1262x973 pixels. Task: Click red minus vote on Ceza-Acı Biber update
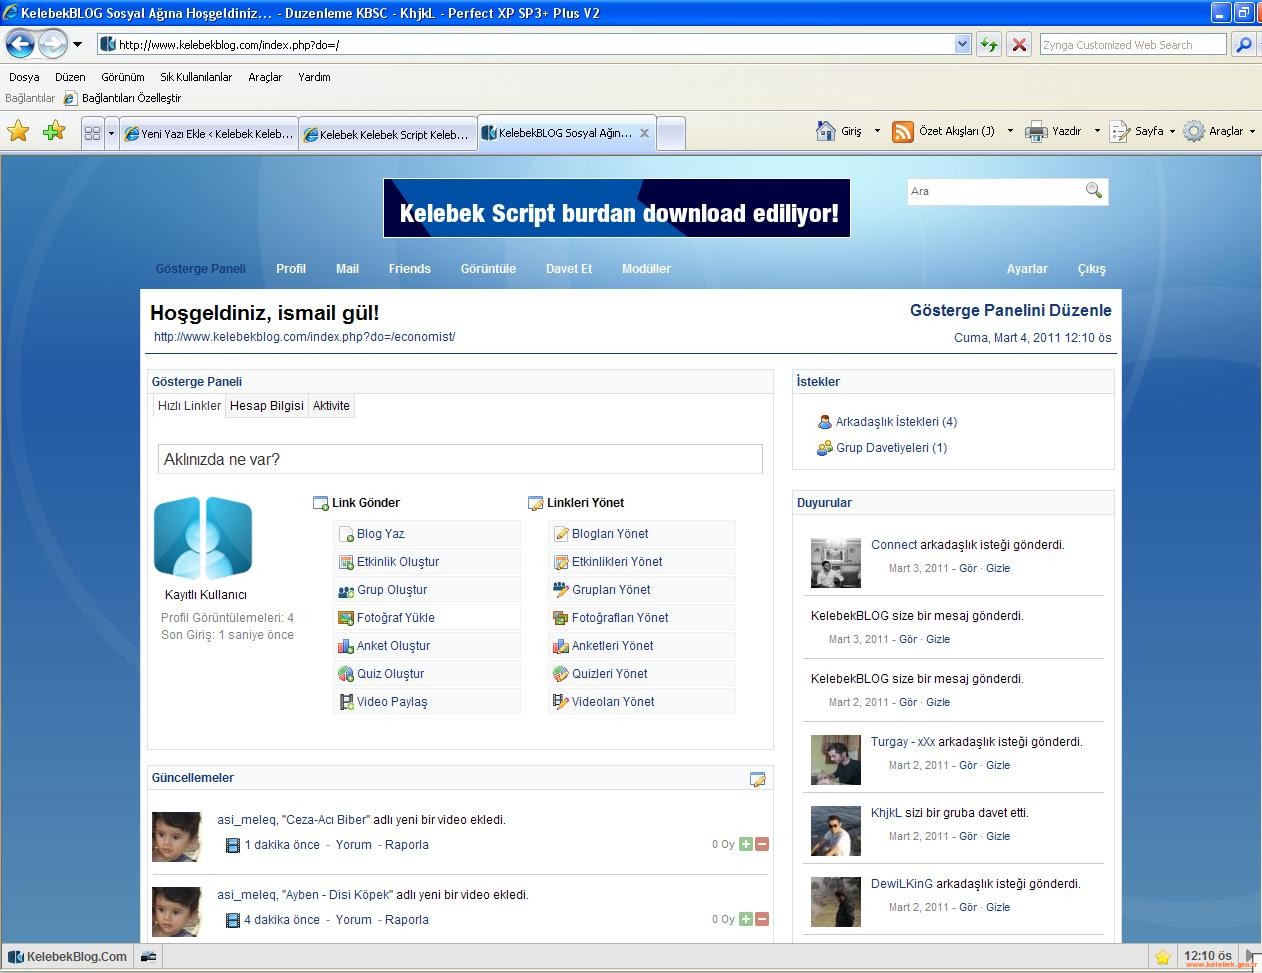(762, 844)
